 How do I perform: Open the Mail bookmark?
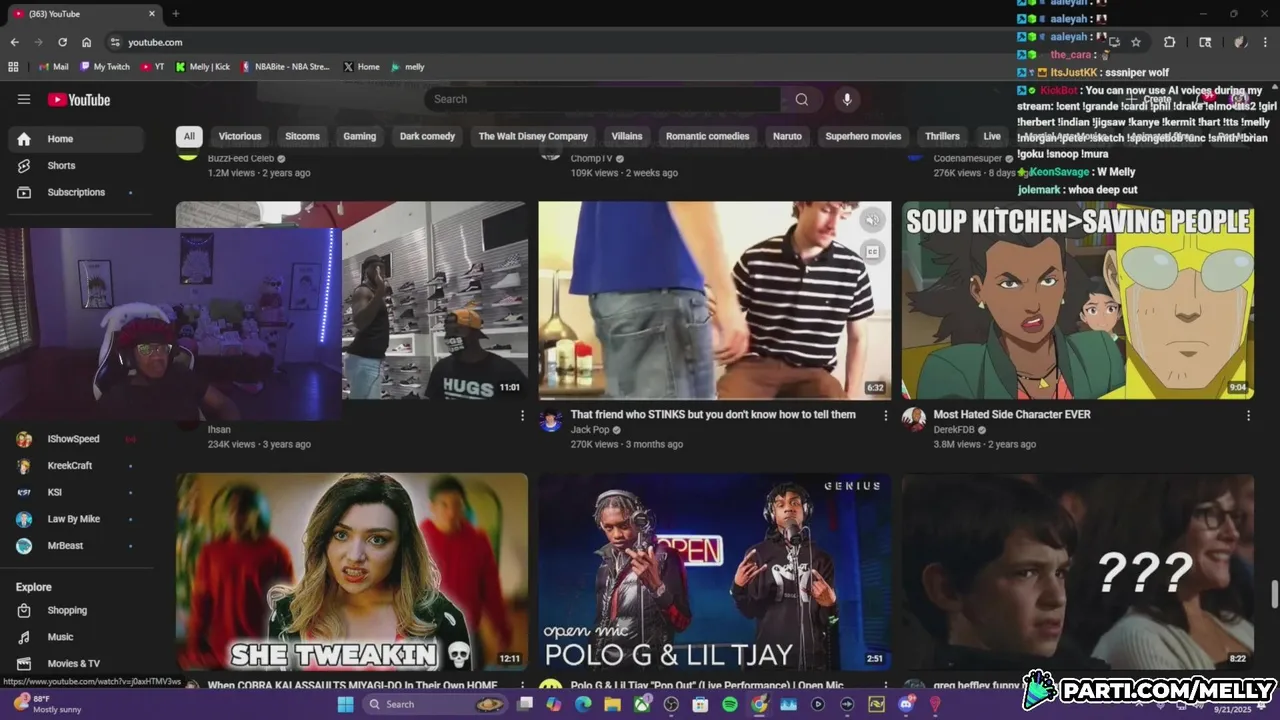(53, 67)
